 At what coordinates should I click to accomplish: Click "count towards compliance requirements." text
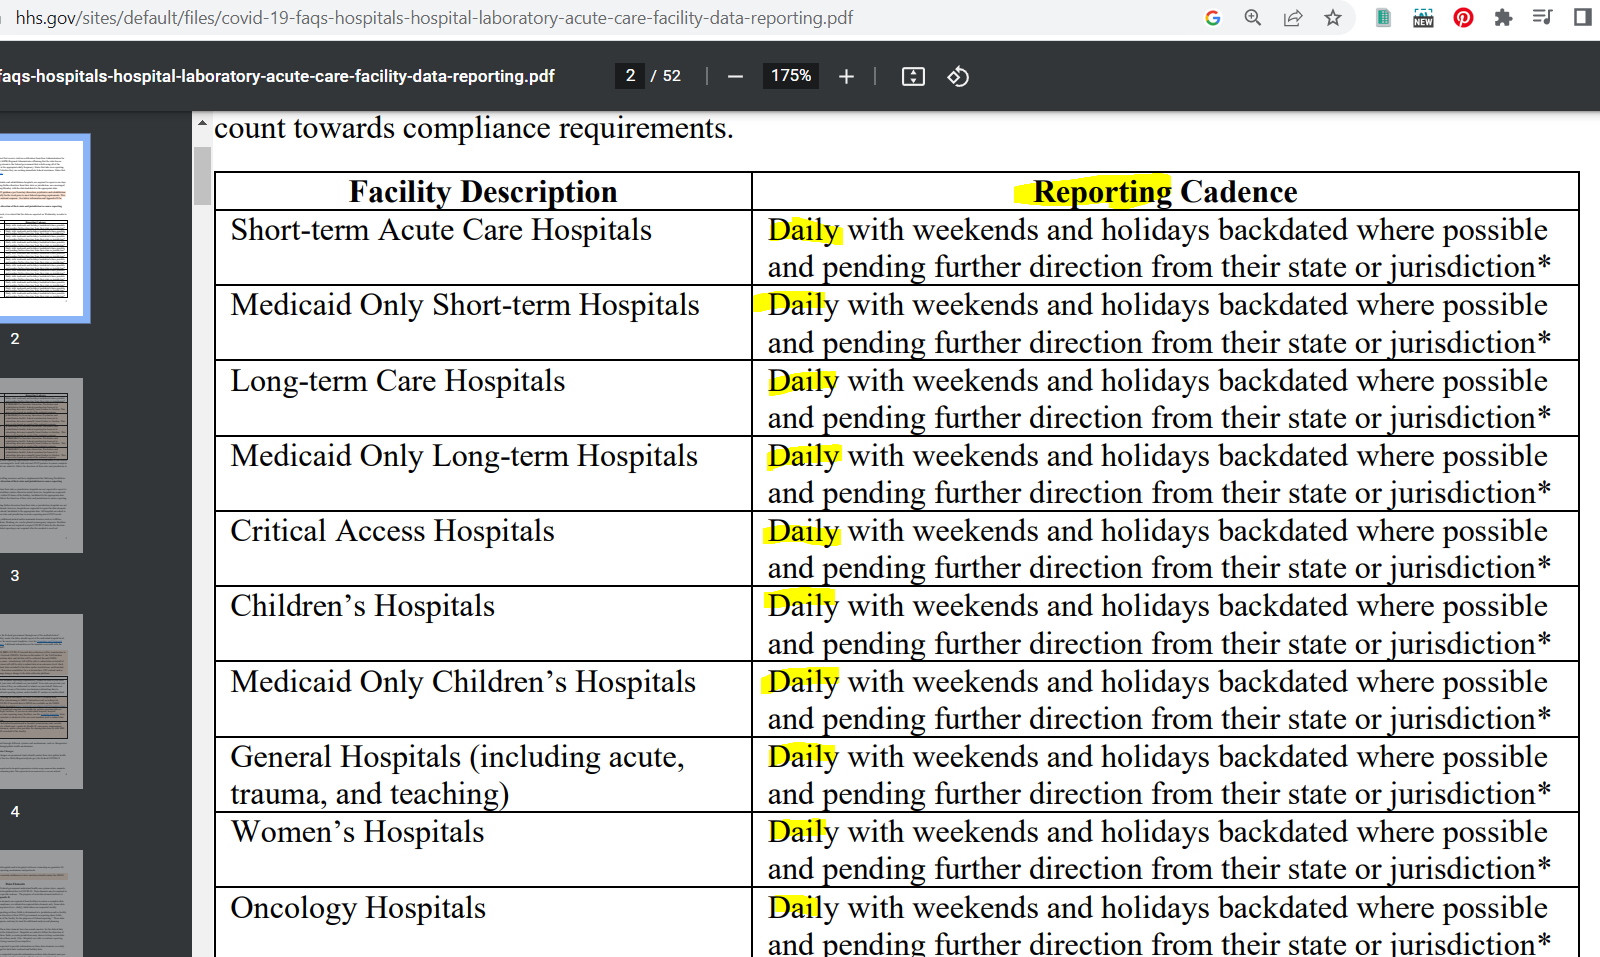click(474, 128)
